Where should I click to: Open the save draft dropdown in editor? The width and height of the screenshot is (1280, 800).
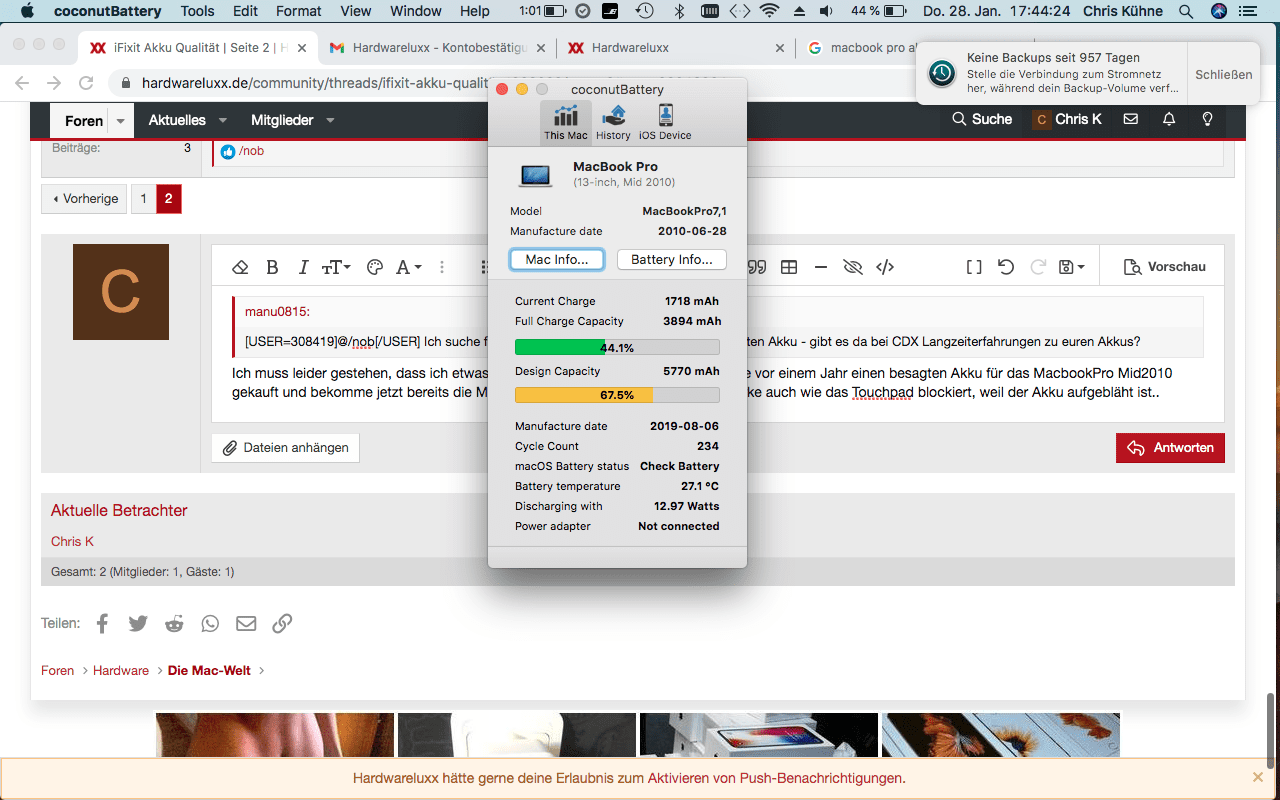click(x=1072, y=267)
